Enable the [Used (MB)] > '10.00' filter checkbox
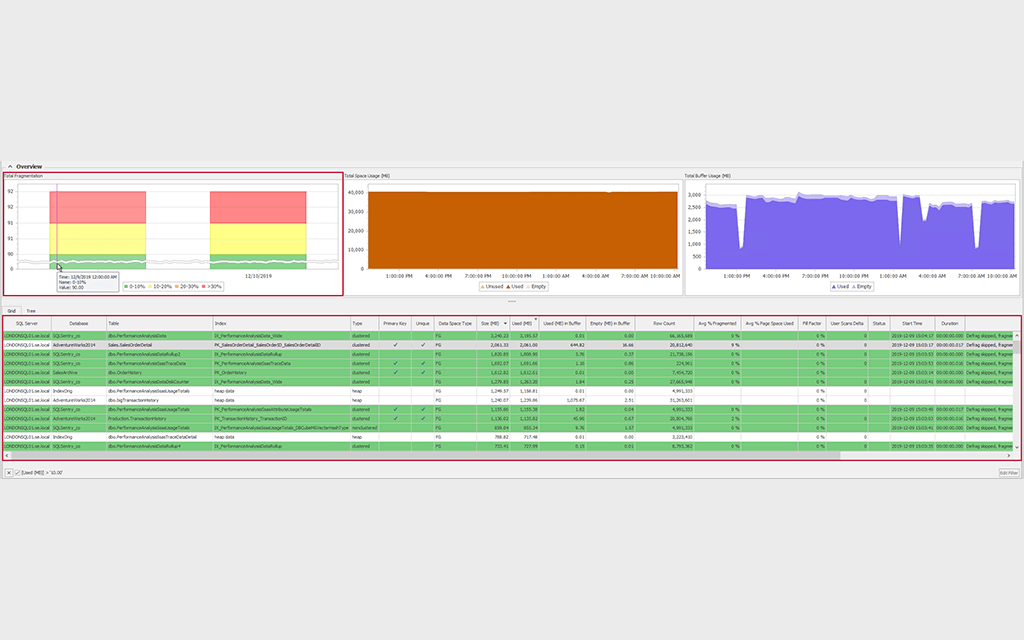Viewport: 1024px width, 640px height. 18,473
